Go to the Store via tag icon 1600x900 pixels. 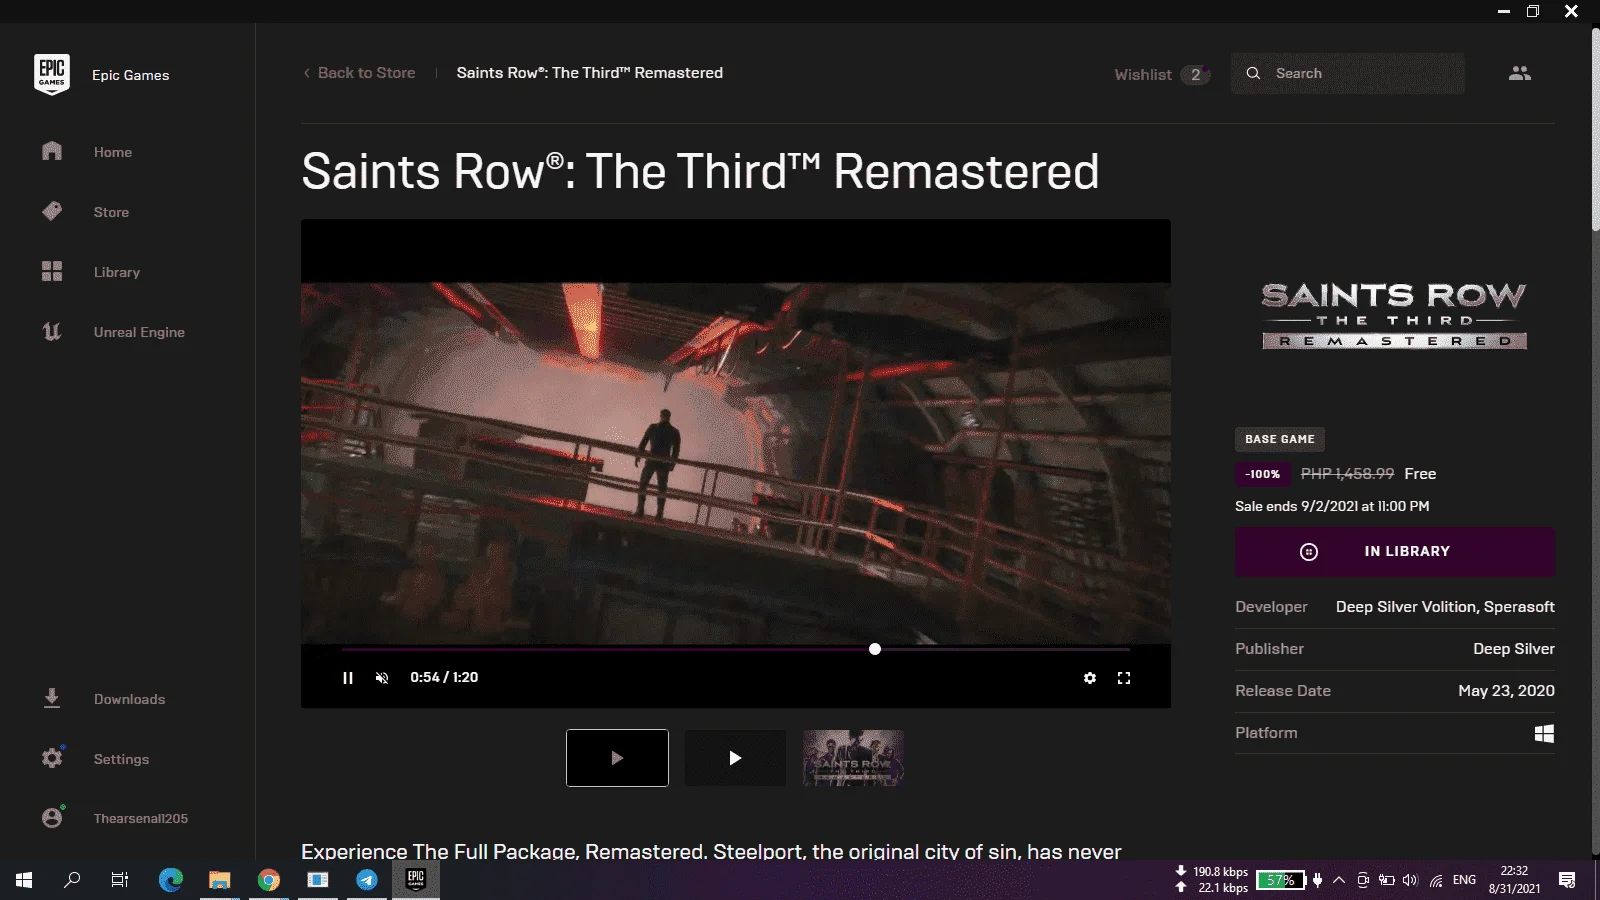[x=52, y=211]
